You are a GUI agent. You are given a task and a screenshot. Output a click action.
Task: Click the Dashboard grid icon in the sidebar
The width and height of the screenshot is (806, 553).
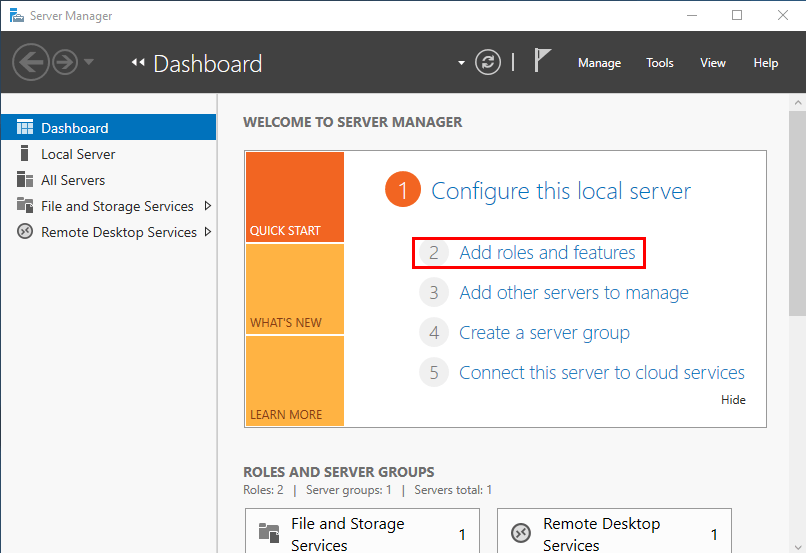tap(25, 127)
